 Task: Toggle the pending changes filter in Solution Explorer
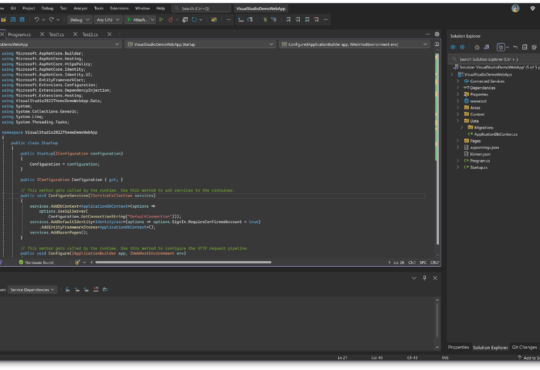(501, 47)
